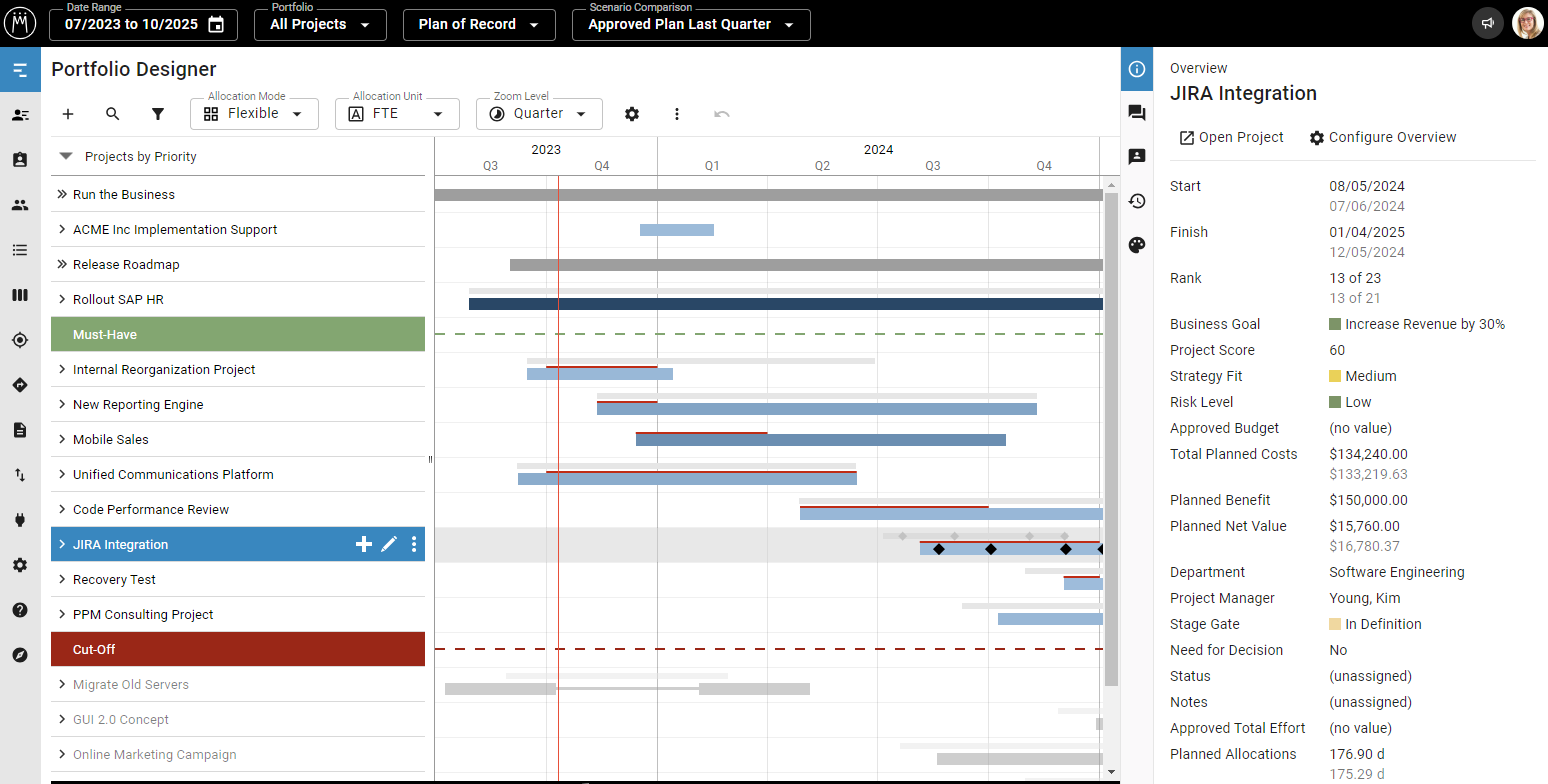Edit JIRA Integration using its pencil icon
The width and height of the screenshot is (1548, 784).
[x=388, y=544]
